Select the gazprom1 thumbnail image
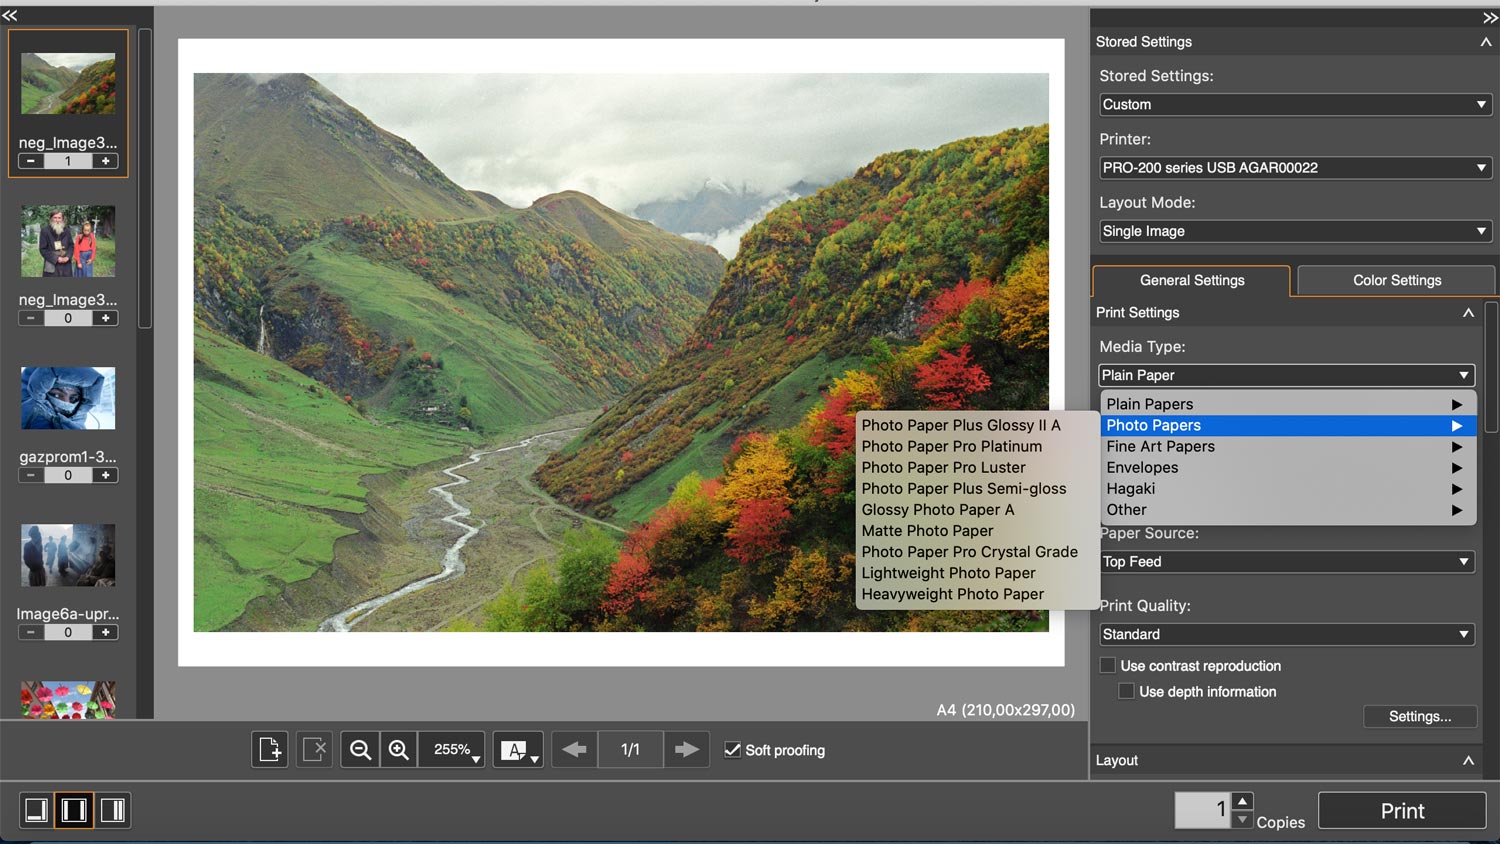Viewport: 1500px width, 844px height. tap(68, 398)
